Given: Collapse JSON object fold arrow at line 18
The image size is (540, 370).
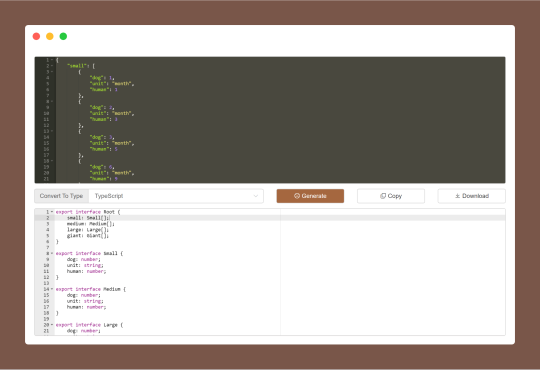Looking at the screenshot, I should pos(52,161).
